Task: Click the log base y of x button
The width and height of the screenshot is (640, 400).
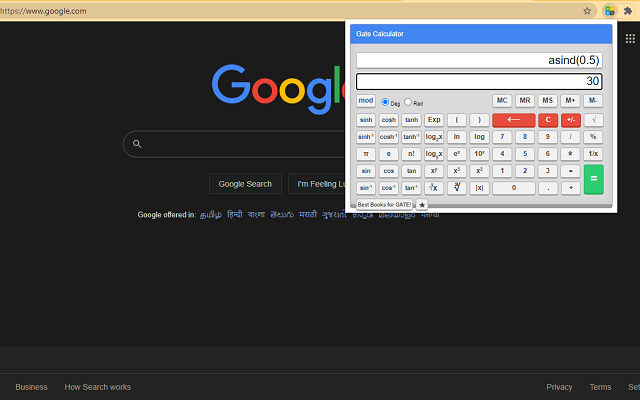Action: tap(434, 154)
